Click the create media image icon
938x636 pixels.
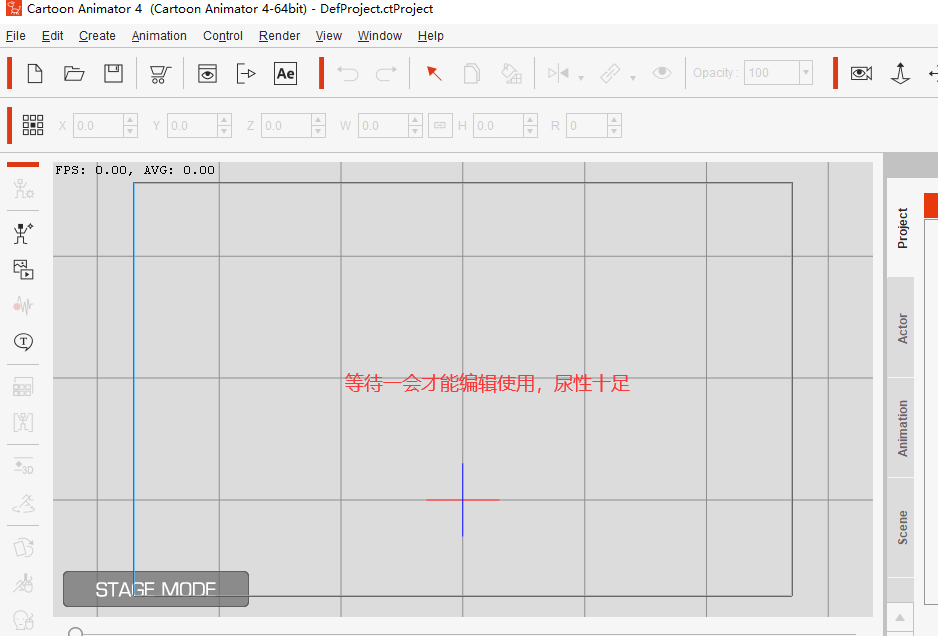[x=23, y=270]
